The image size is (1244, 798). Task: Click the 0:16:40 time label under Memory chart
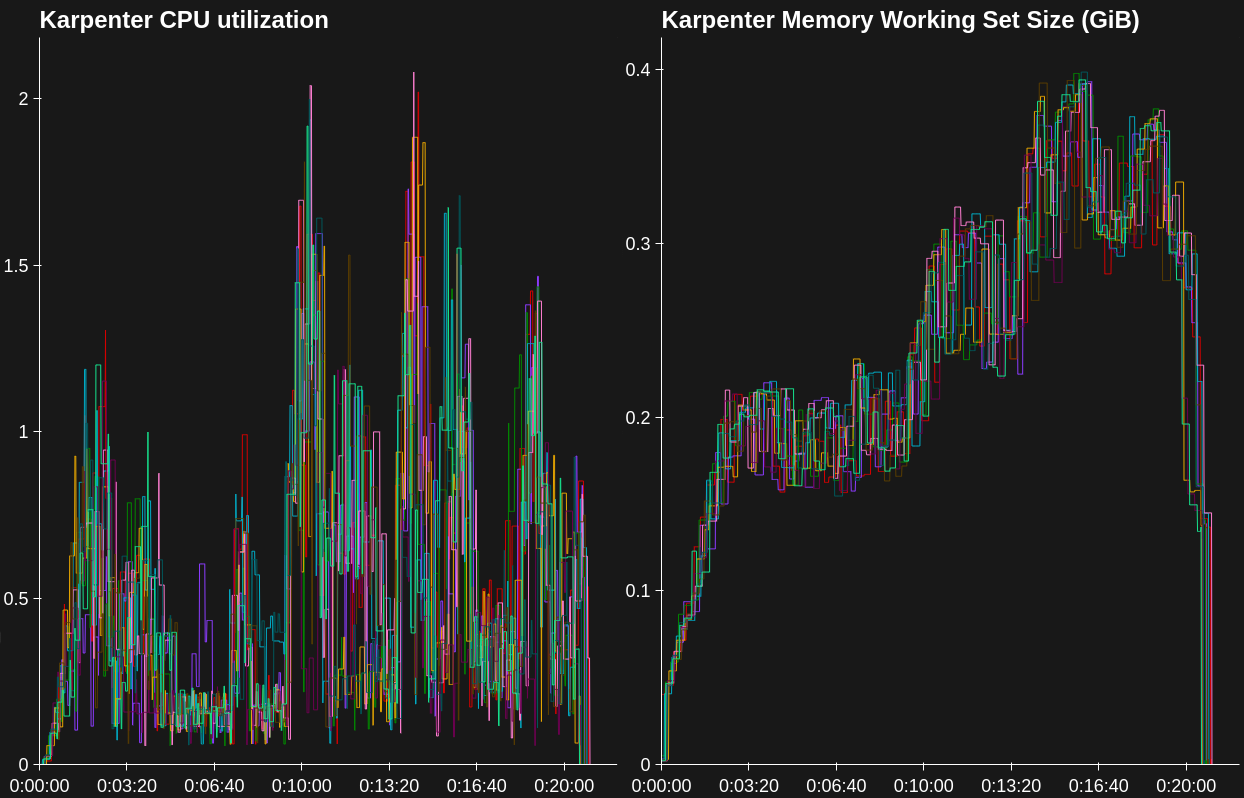(1099, 786)
